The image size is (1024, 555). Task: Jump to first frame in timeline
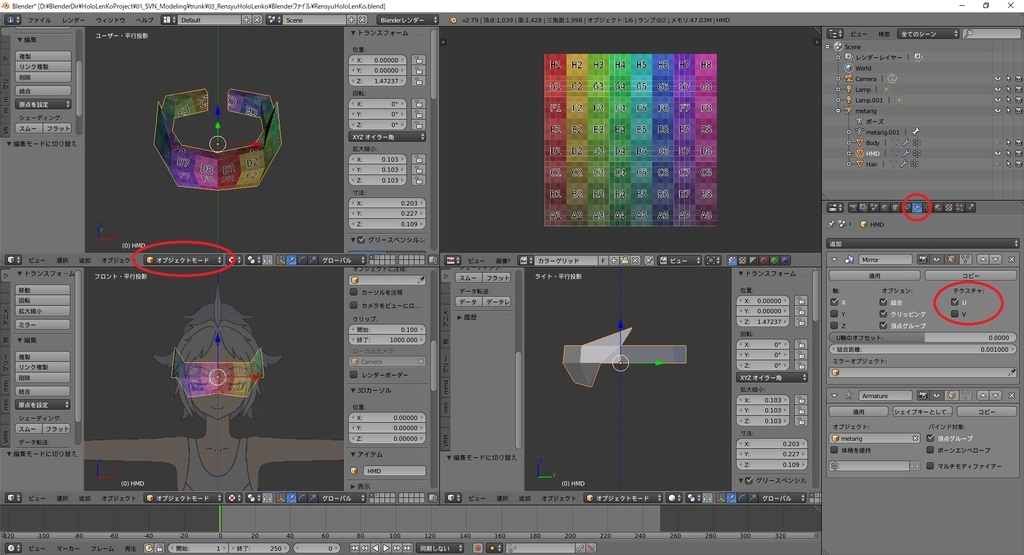355,548
